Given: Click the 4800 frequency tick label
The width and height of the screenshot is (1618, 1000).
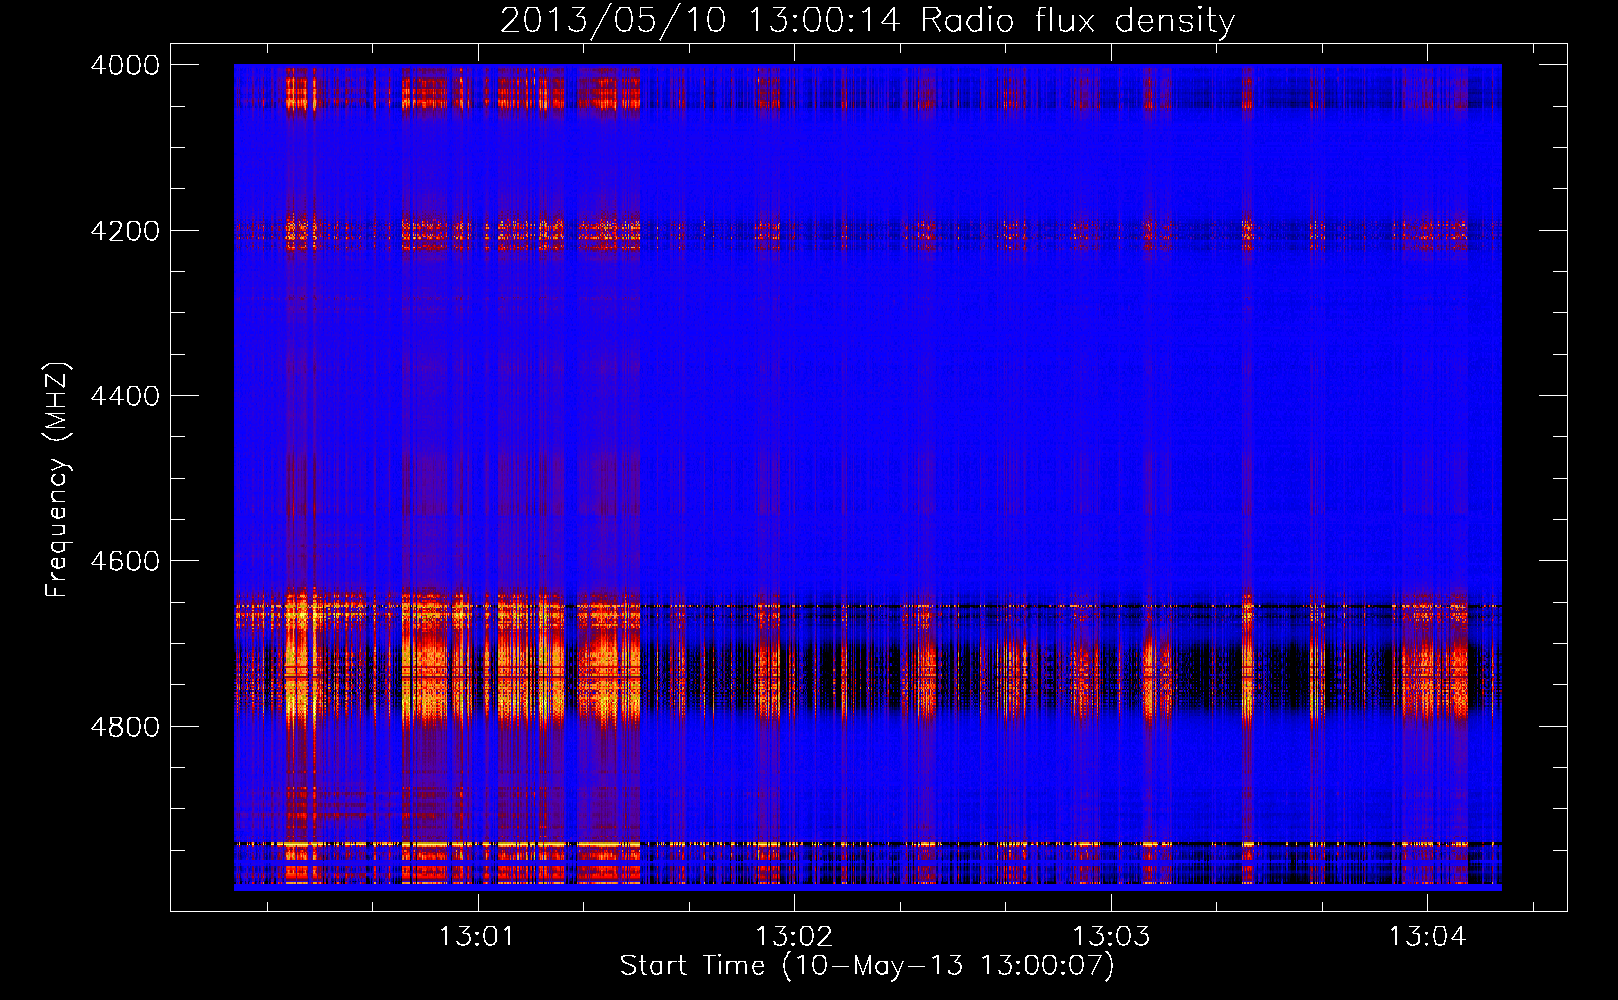Looking at the screenshot, I should (x=125, y=727).
